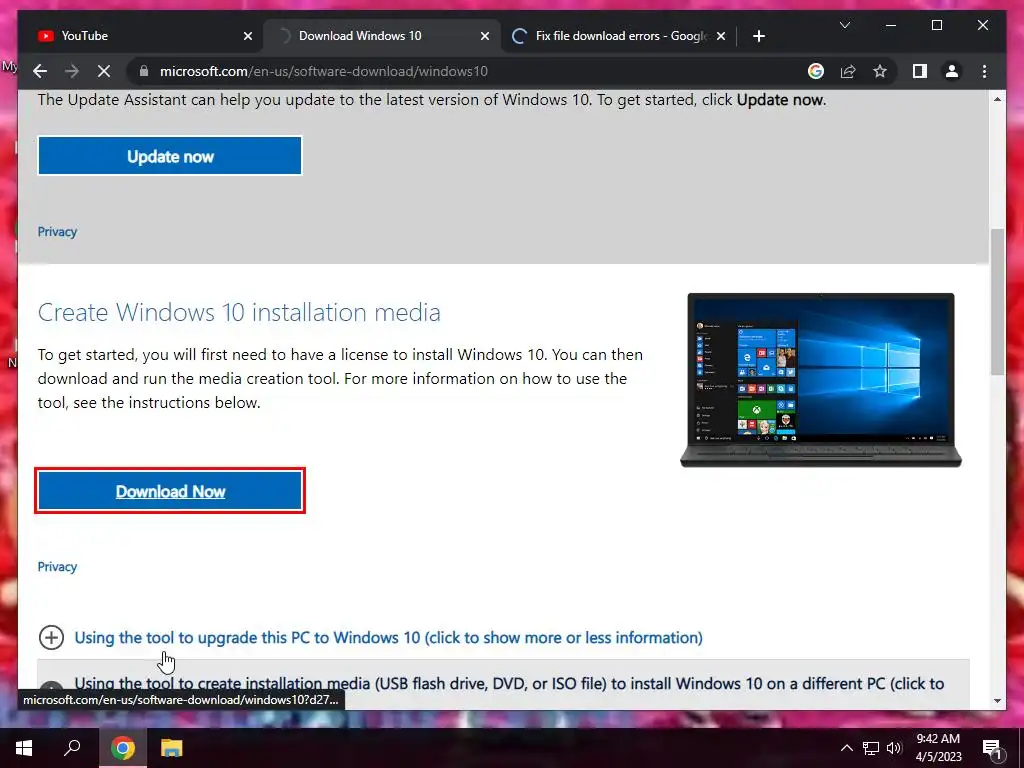Switch to the Download Windows 10 tab
The height and width of the screenshot is (768, 1024).
(x=382, y=36)
